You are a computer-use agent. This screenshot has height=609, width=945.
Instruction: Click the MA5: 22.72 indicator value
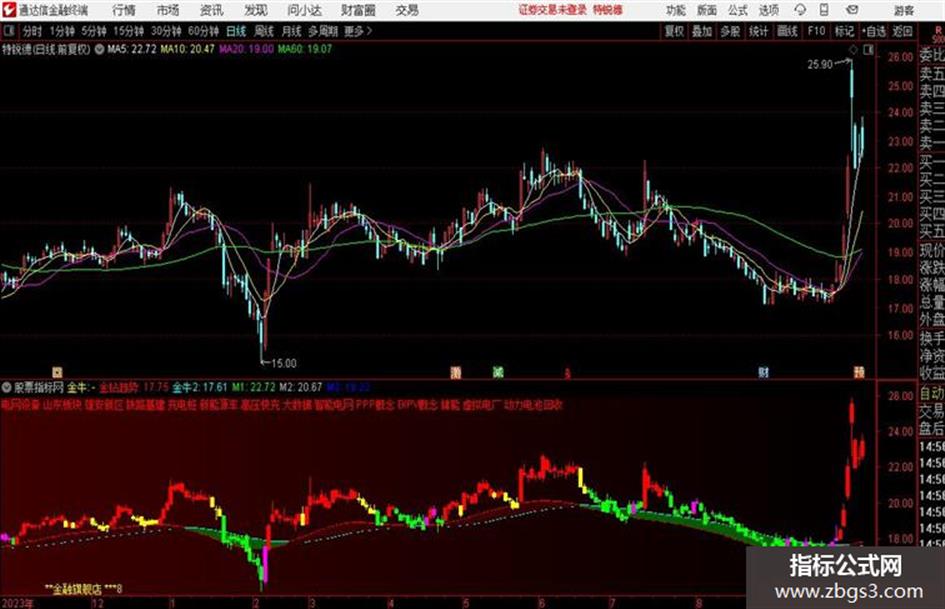point(132,49)
